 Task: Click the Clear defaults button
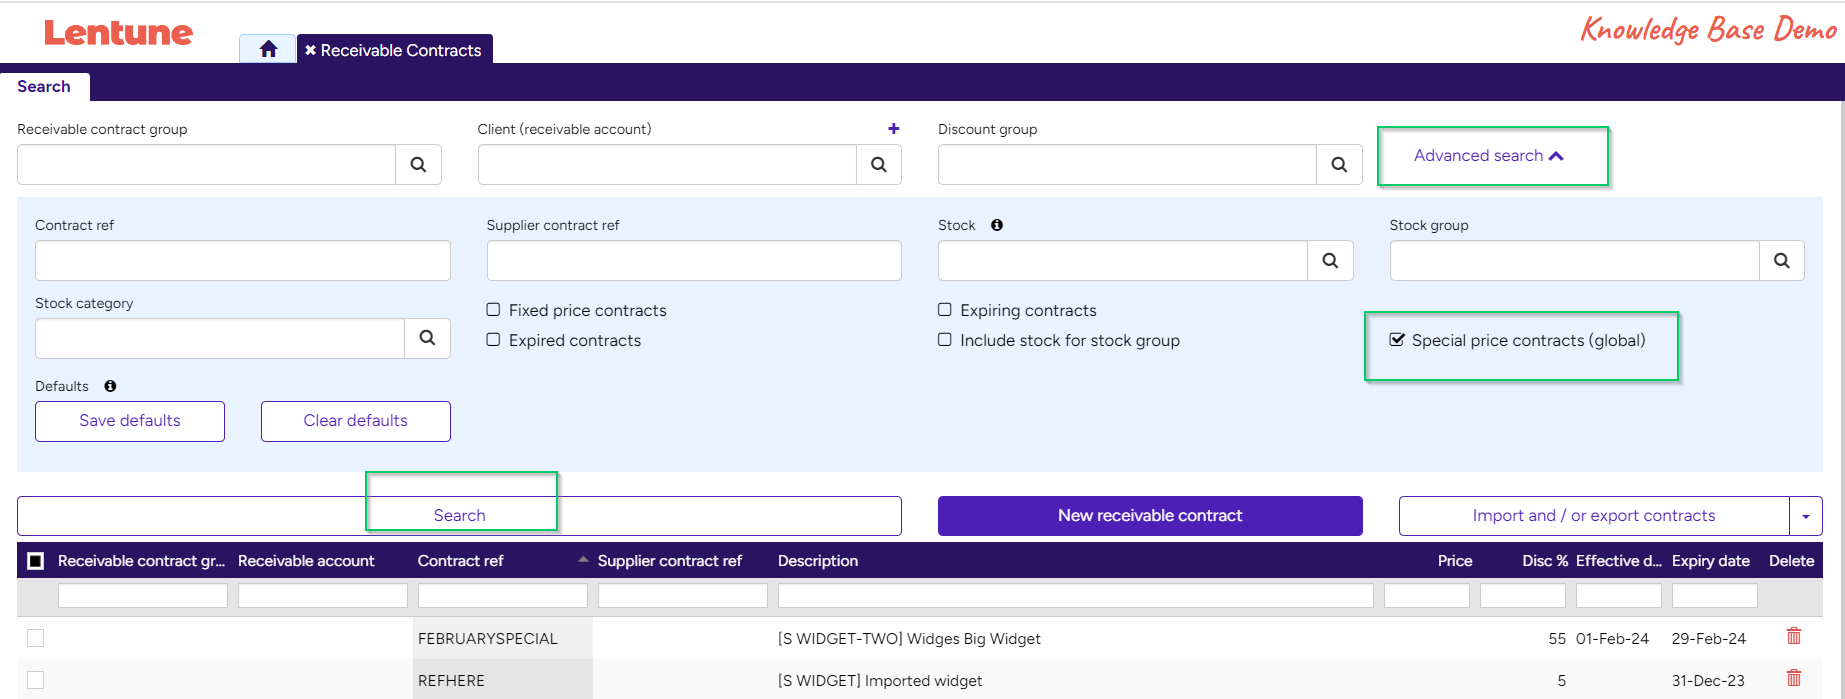pyautogui.click(x=356, y=421)
